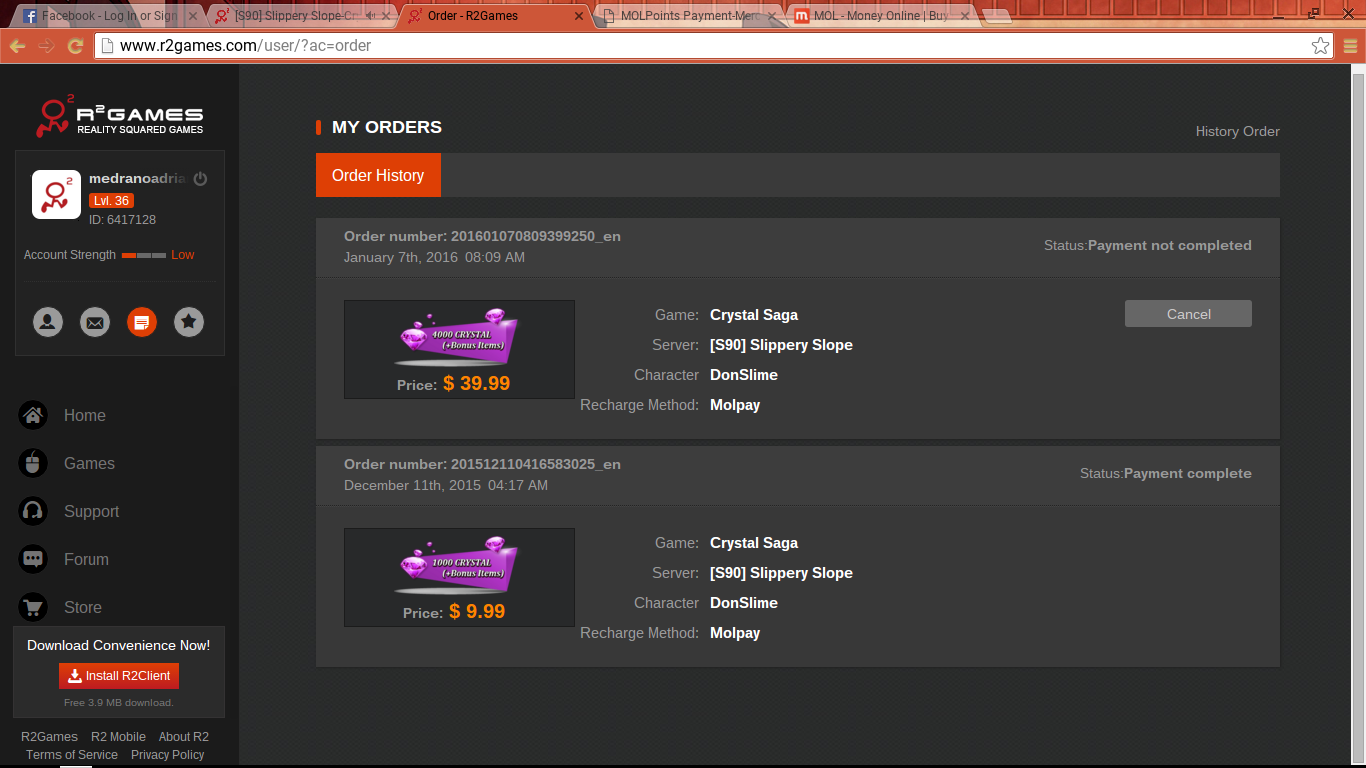Image resolution: width=1366 pixels, height=768 pixels.
Task: Click the Install R2Client button
Action: pyautogui.click(x=119, y=676)
